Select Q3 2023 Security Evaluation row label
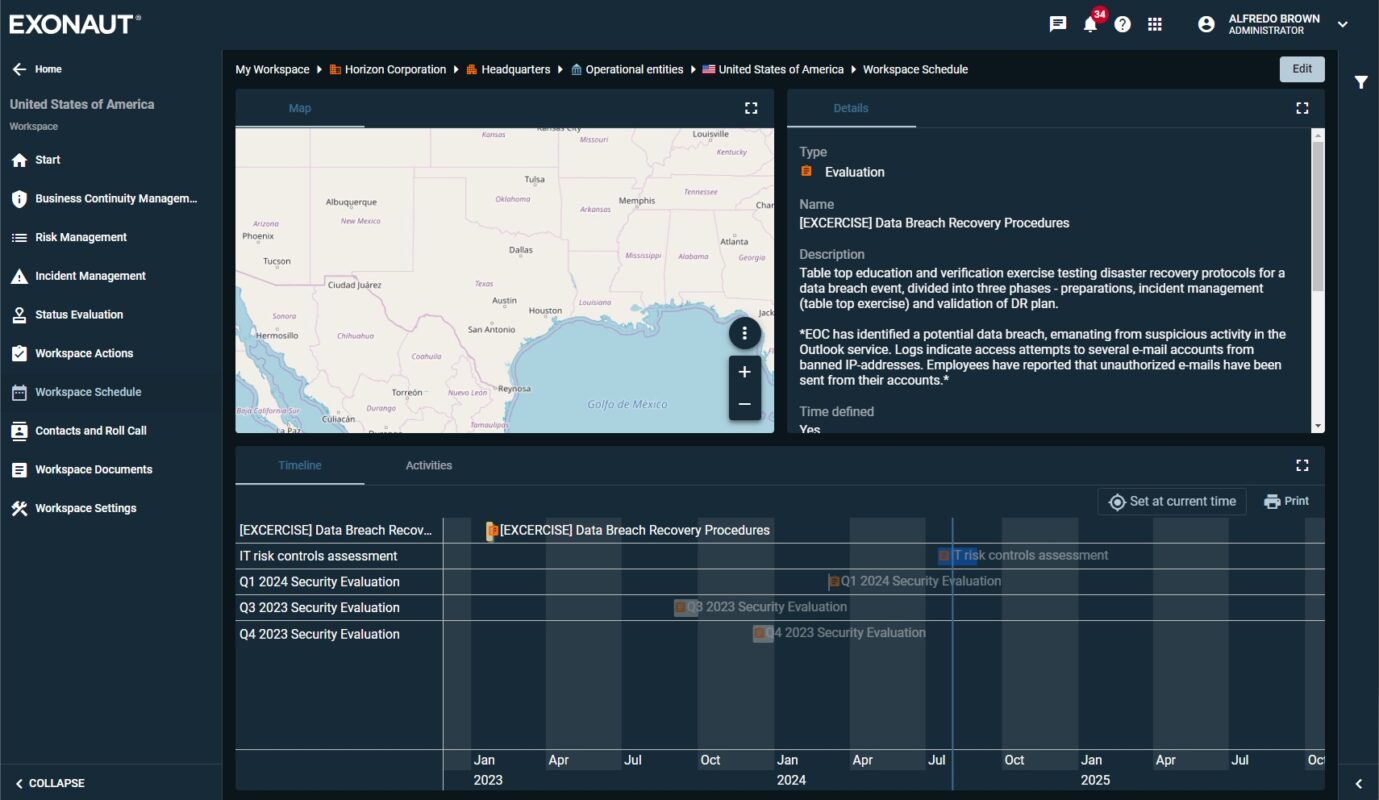 [319, 608]
